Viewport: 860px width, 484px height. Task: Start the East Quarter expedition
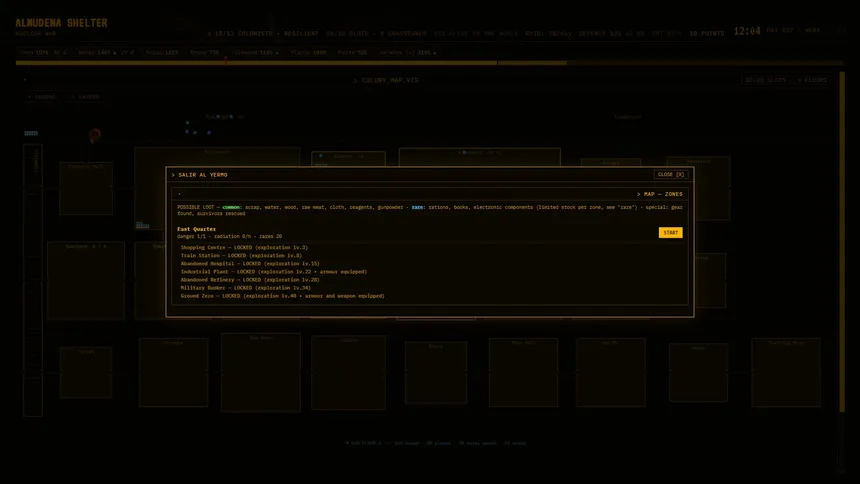point(670,233)
